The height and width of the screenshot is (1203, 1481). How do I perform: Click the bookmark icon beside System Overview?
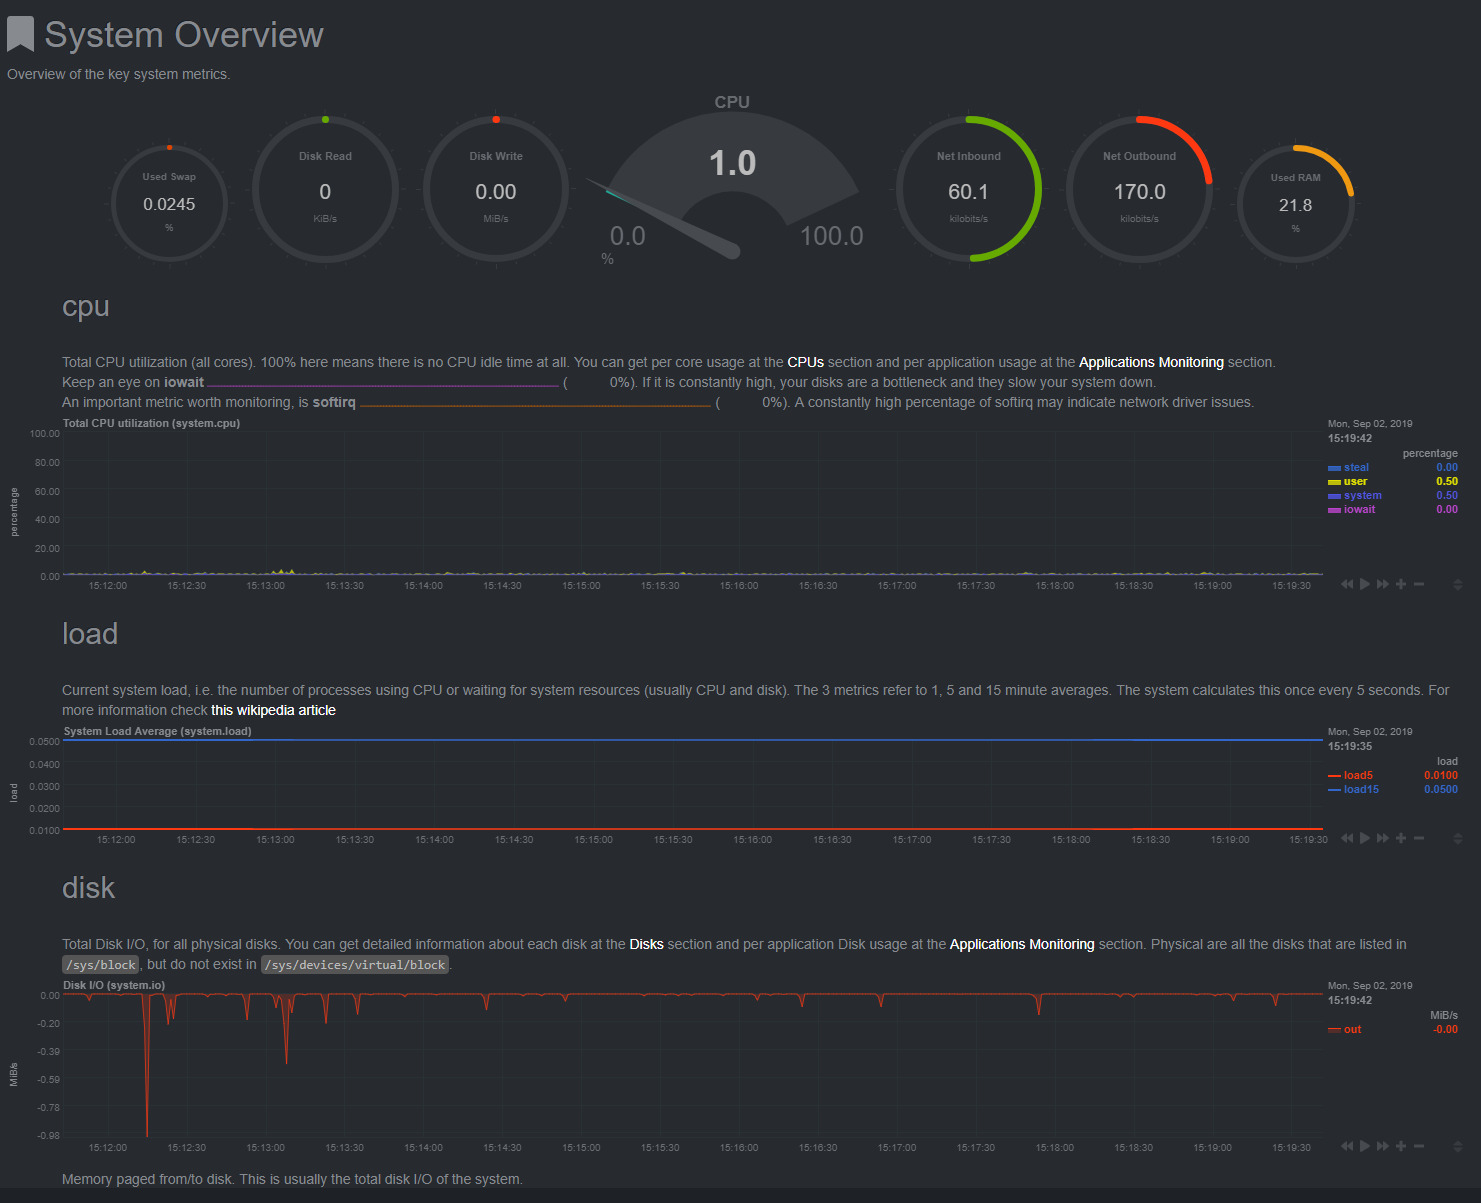click(x=20, y=35)
